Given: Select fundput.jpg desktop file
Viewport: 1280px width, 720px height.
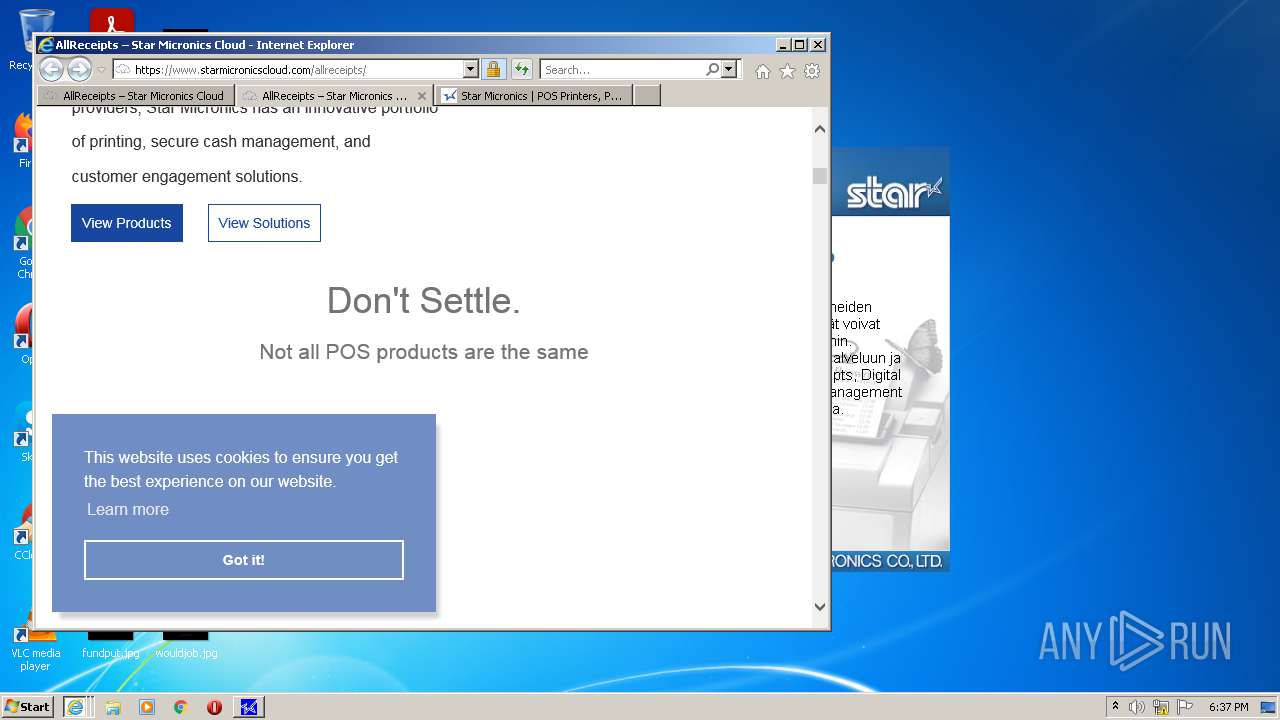Looking at the screenshot, I should [110, 645].
